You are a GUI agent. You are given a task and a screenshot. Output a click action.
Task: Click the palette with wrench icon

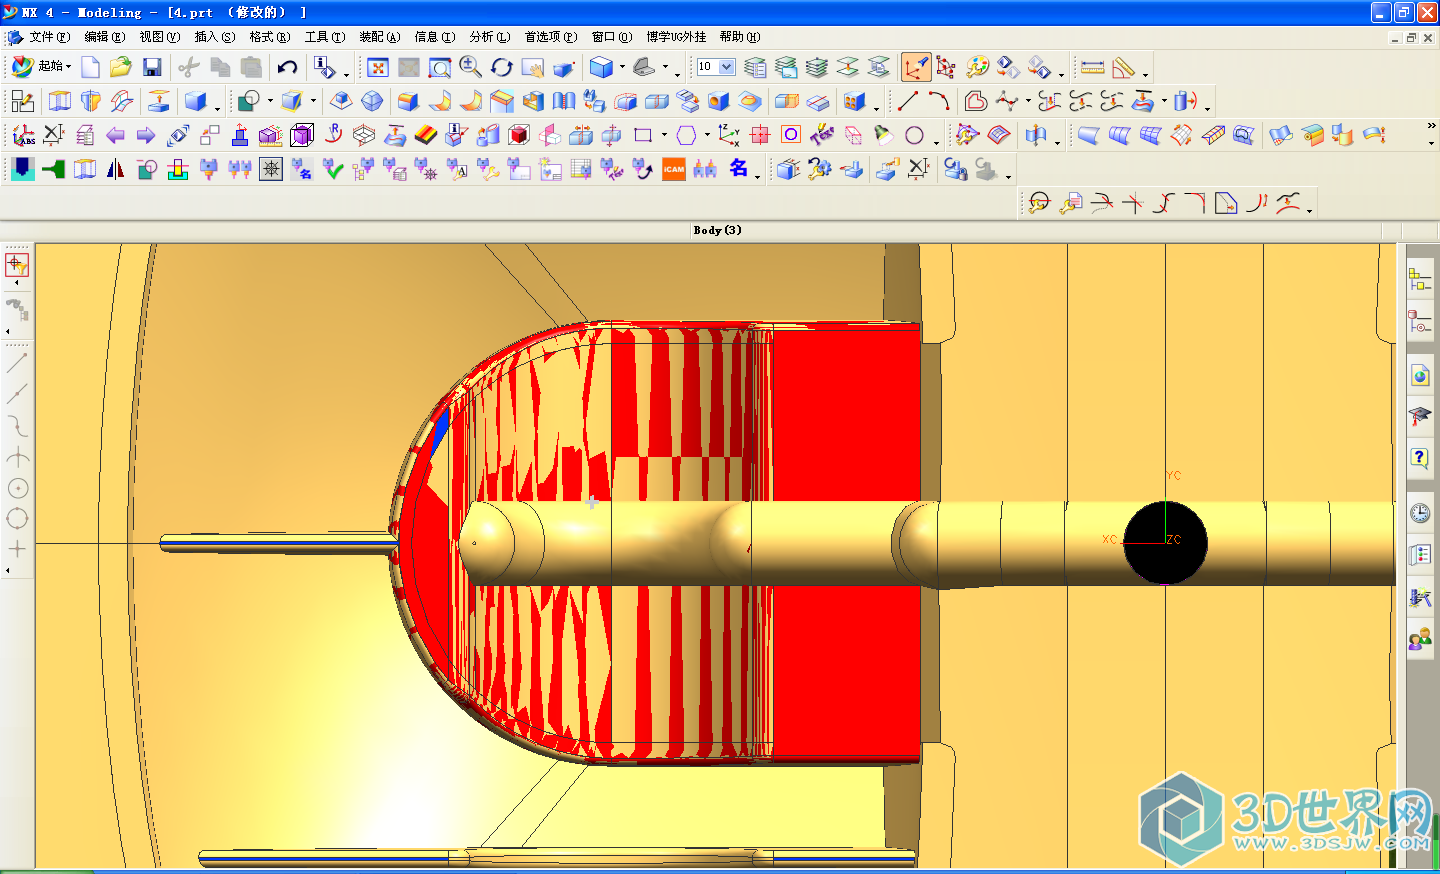tap(978, 67)
